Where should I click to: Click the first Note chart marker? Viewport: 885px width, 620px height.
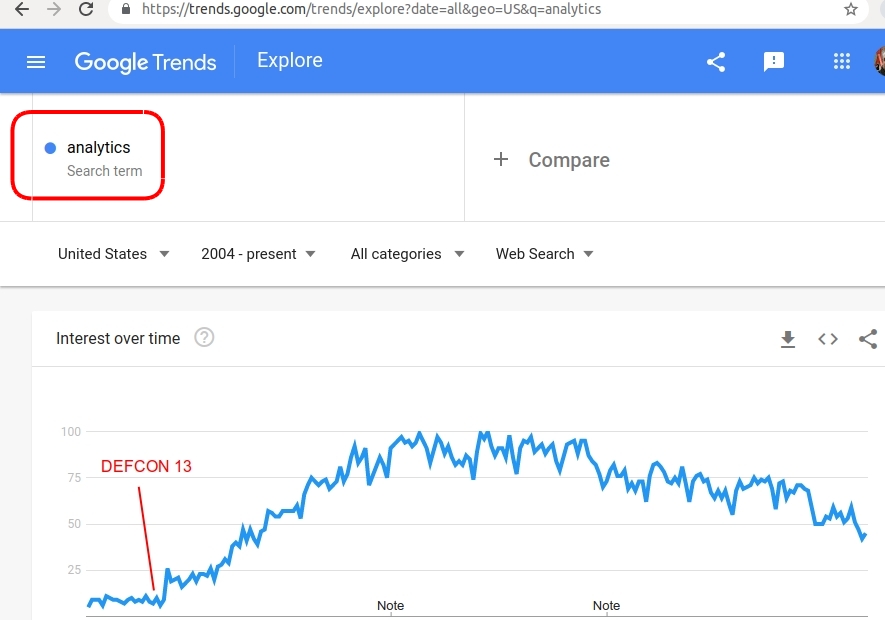click(391, 605)
